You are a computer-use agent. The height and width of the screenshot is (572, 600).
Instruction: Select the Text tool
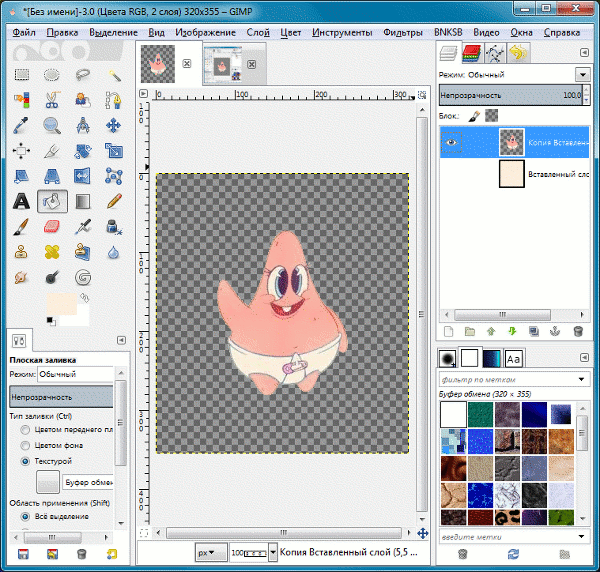tap(21, 201)
